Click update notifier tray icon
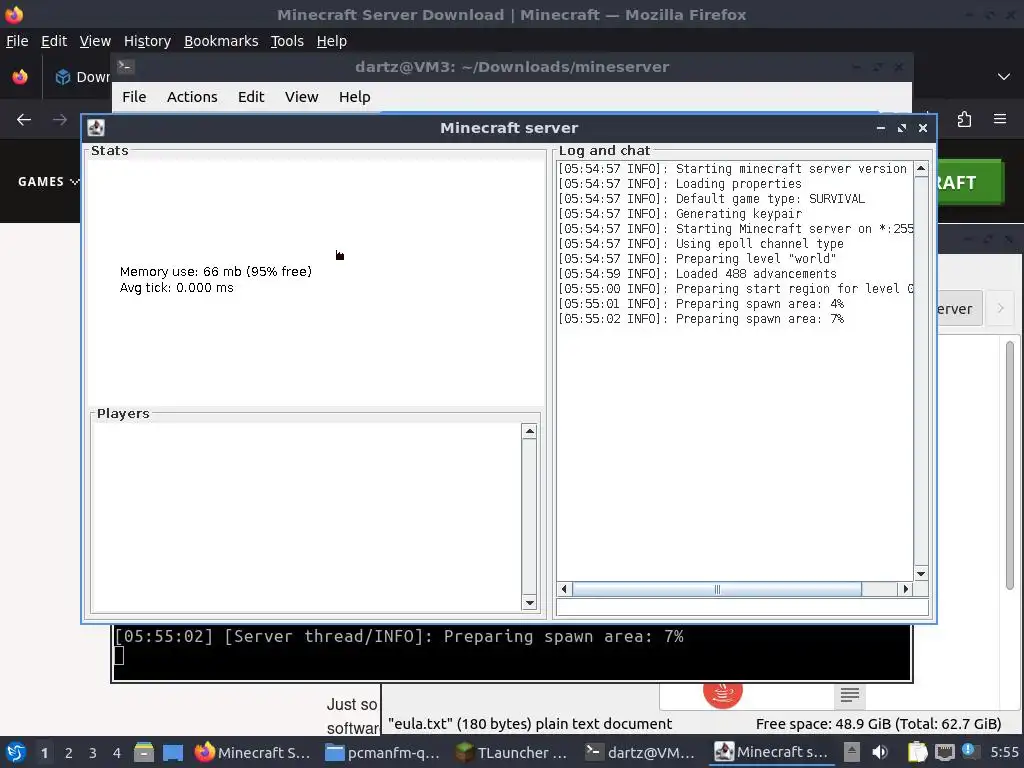The image size is (1024, 768). [969, 751]
